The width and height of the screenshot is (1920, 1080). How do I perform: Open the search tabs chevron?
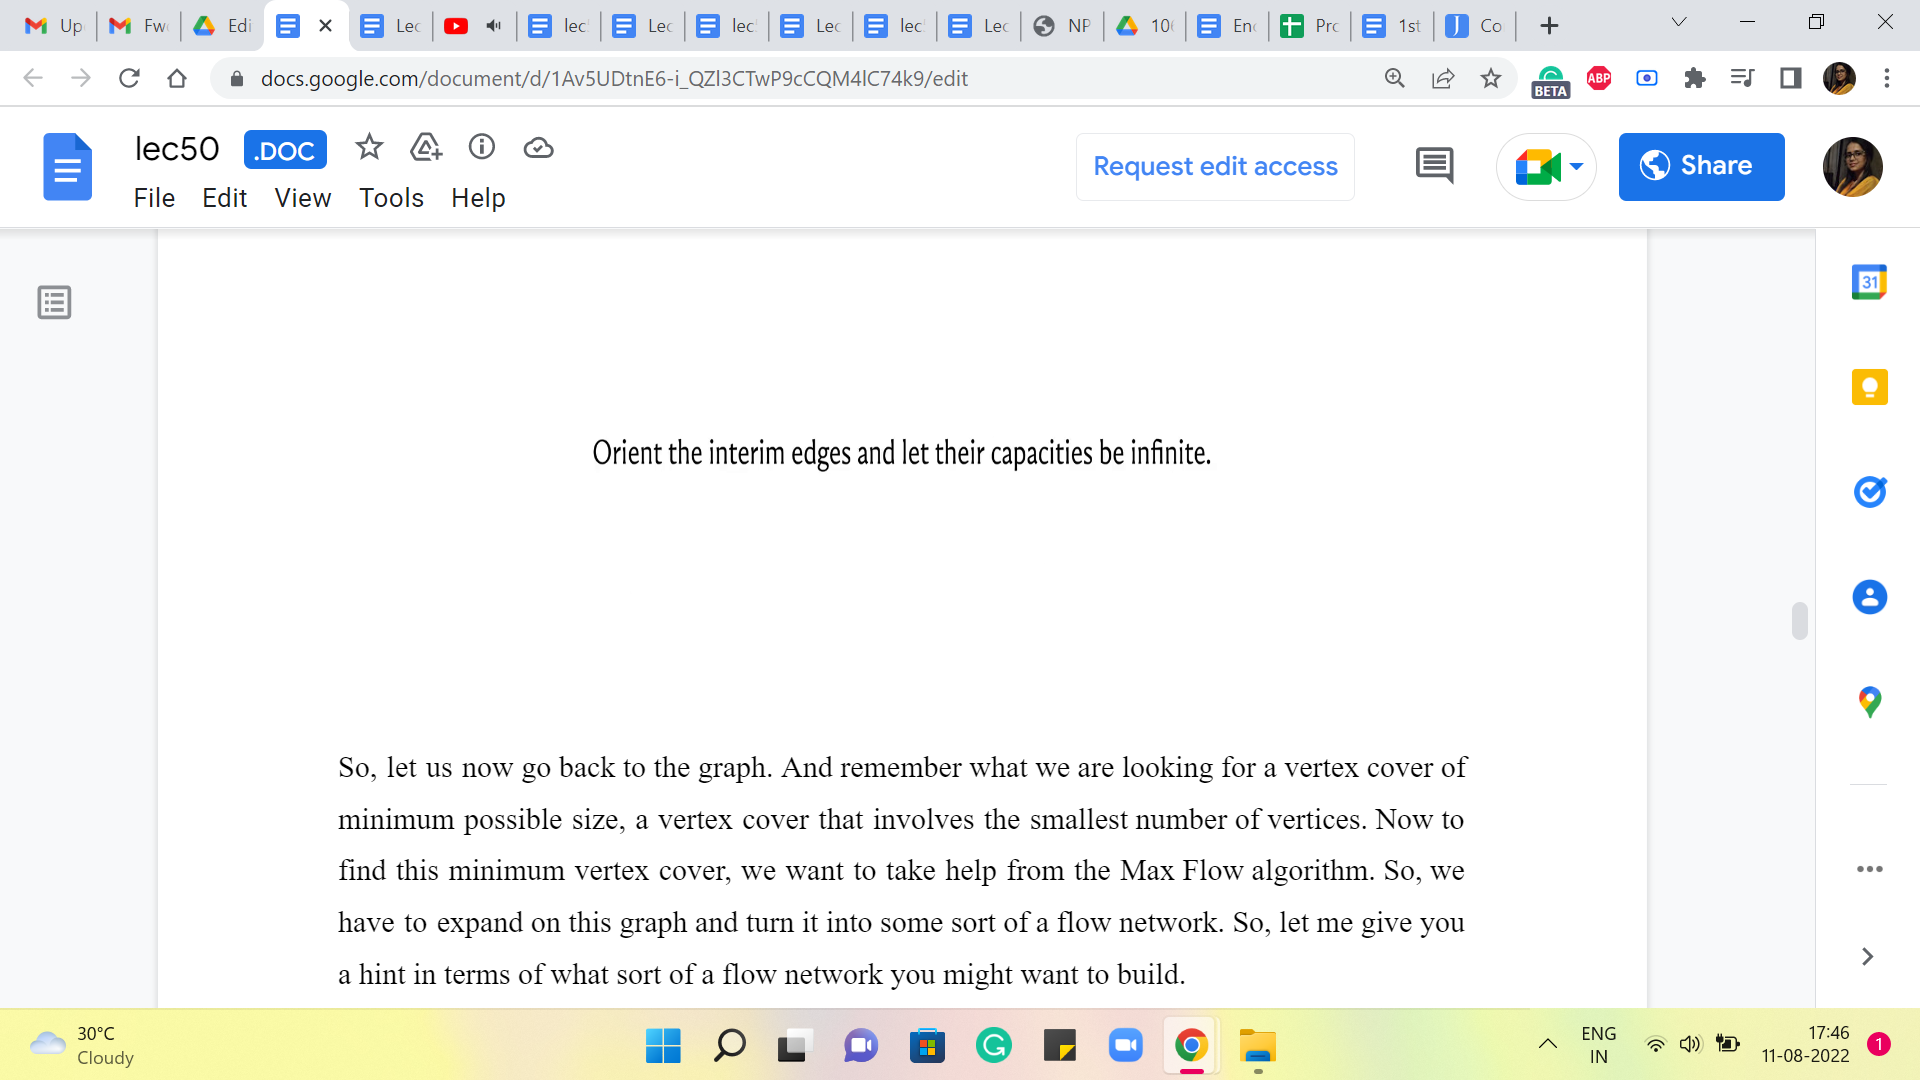[x=1679, y=22]
